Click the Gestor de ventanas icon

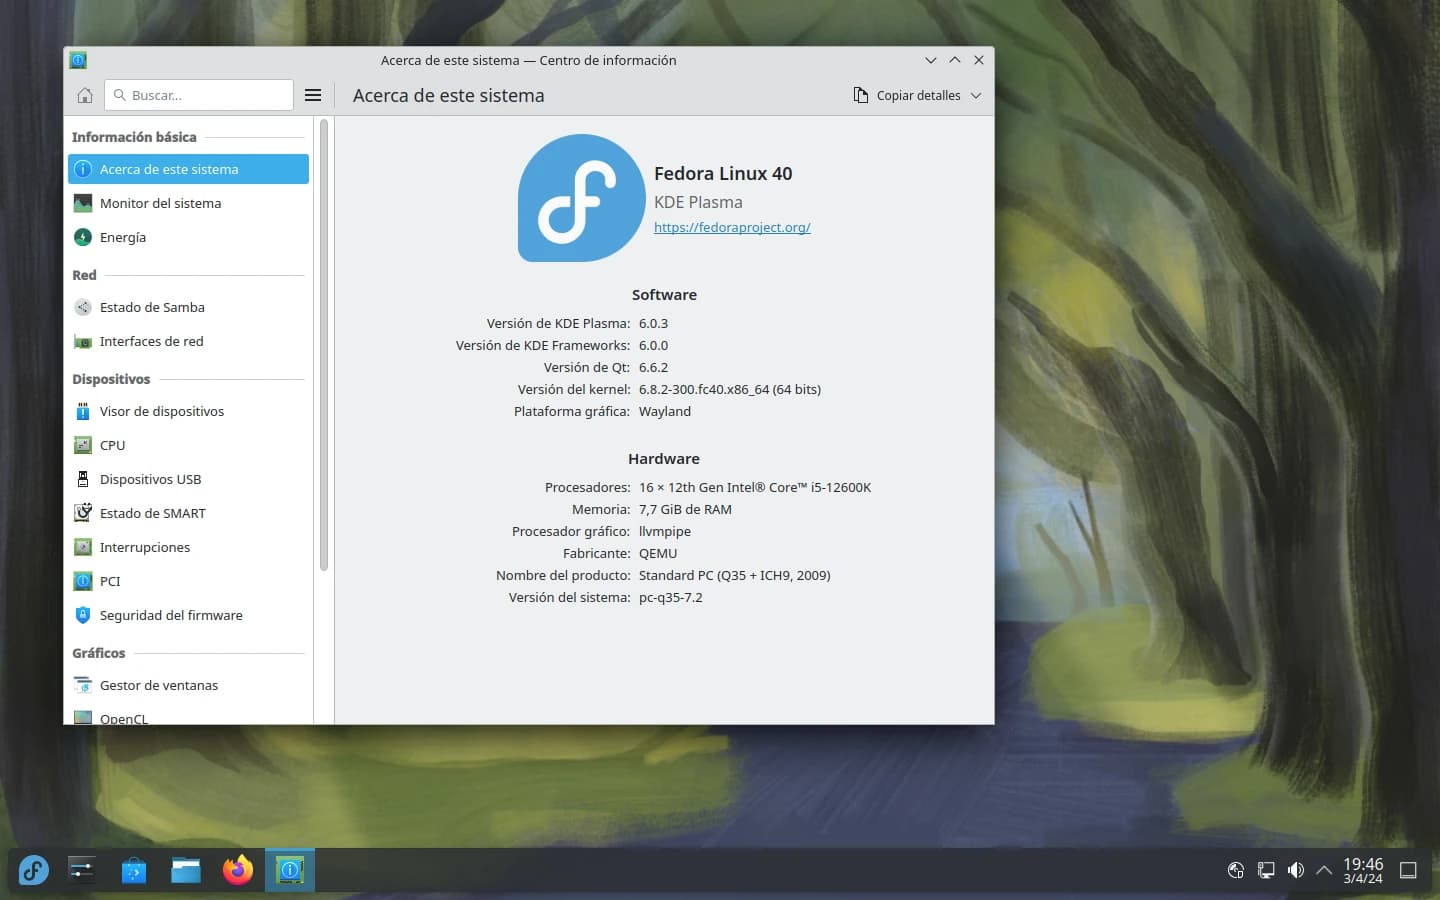[83, 685]
